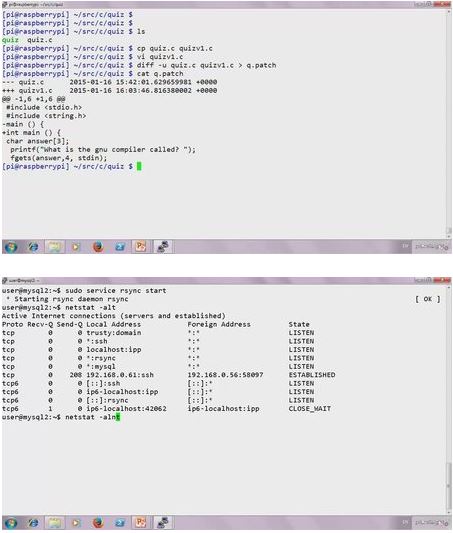Click 'State' column header

[x=299, y=324]
